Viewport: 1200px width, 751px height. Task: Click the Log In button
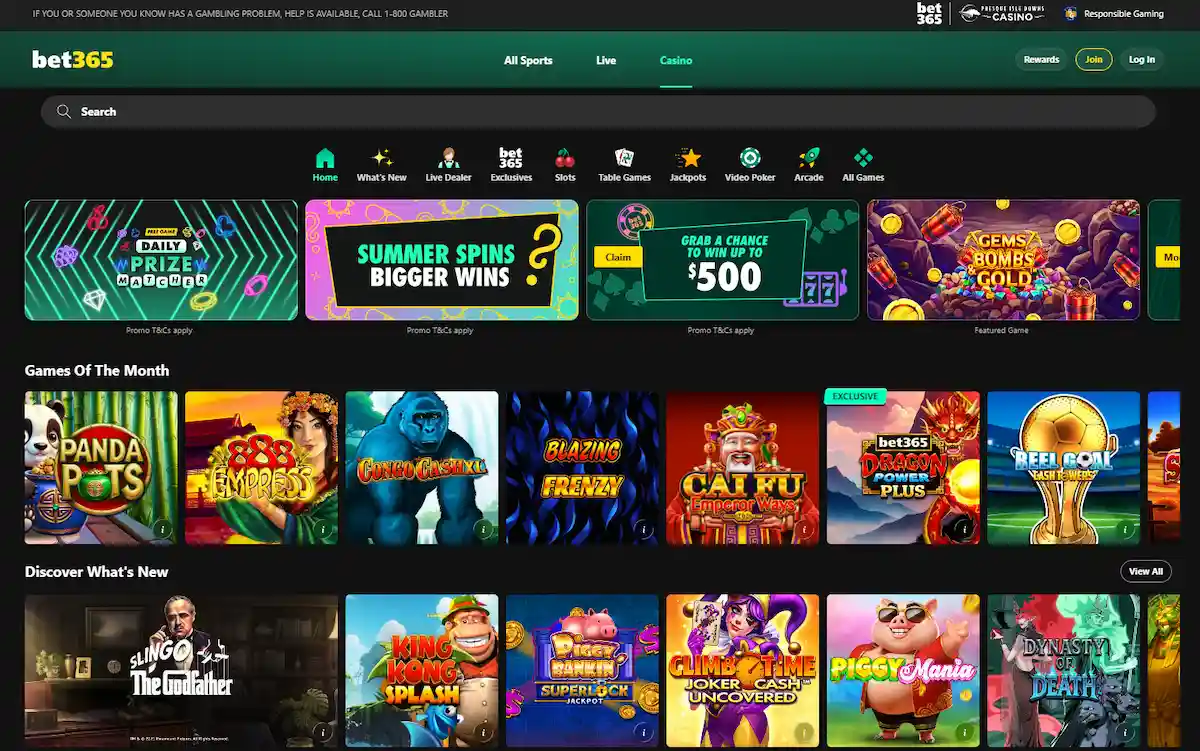click(x=1142, y=60)
